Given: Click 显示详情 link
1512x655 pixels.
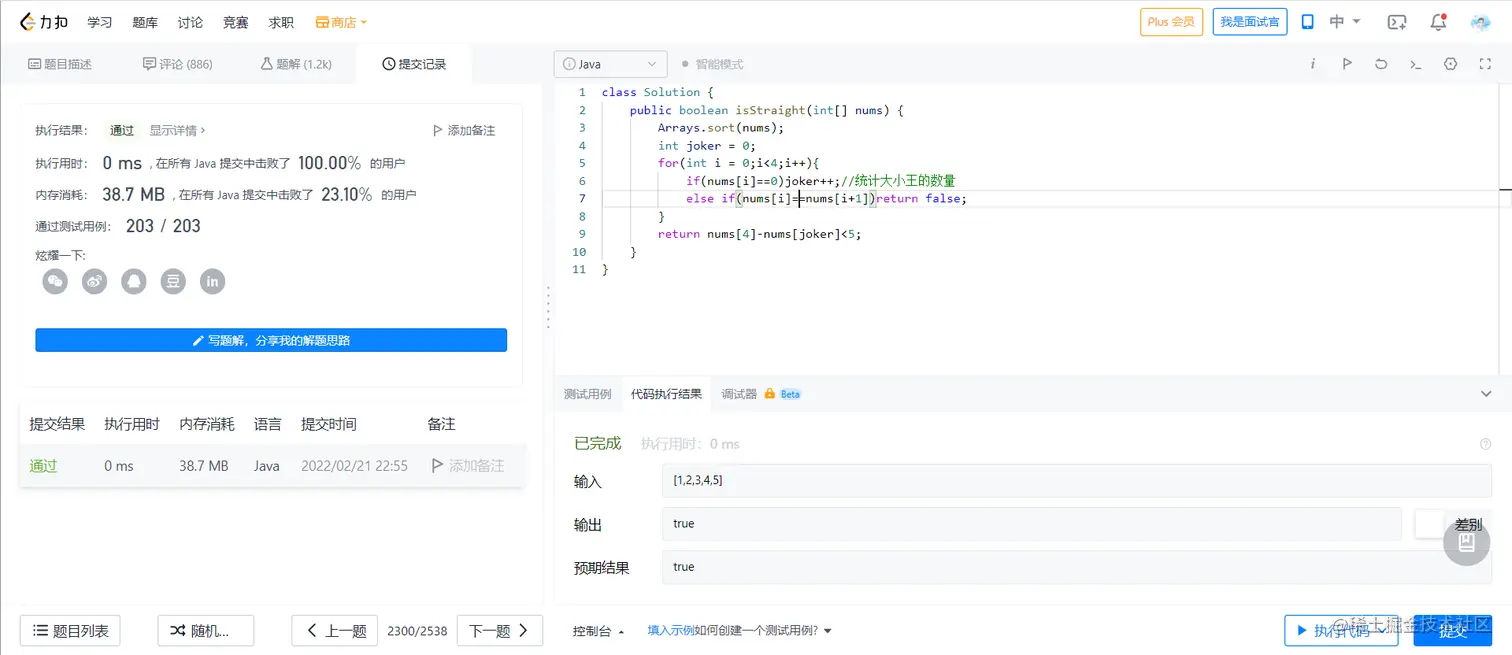Looking at the screenshot, I should click(x=178, y=130).
